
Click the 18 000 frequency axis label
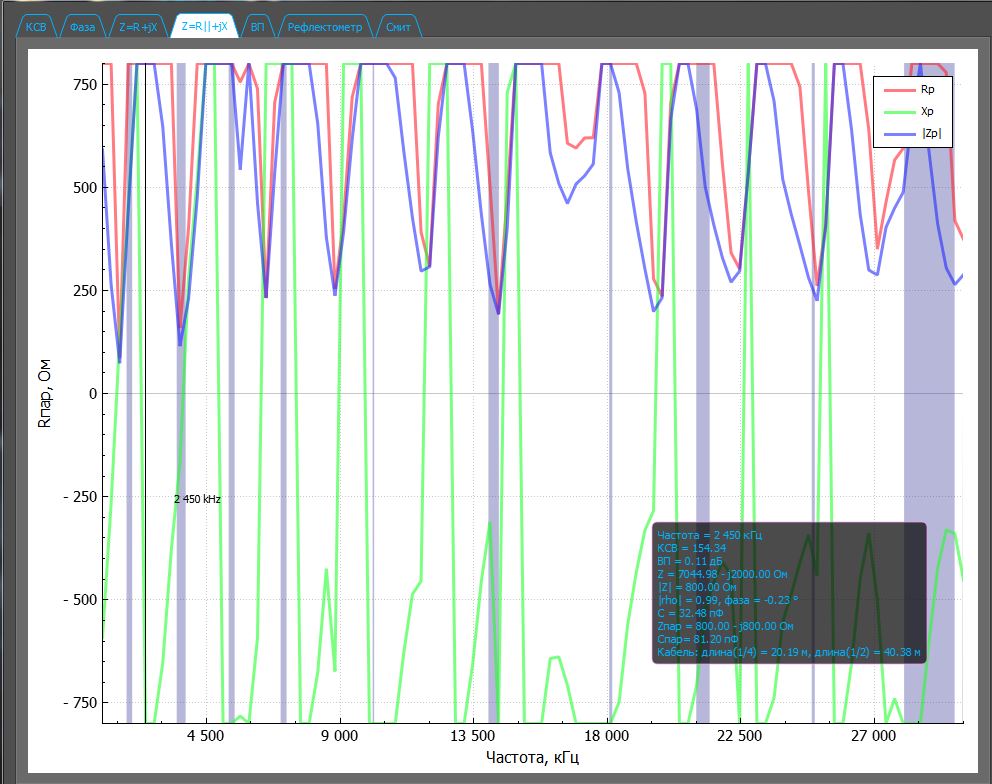pos(607,738)
